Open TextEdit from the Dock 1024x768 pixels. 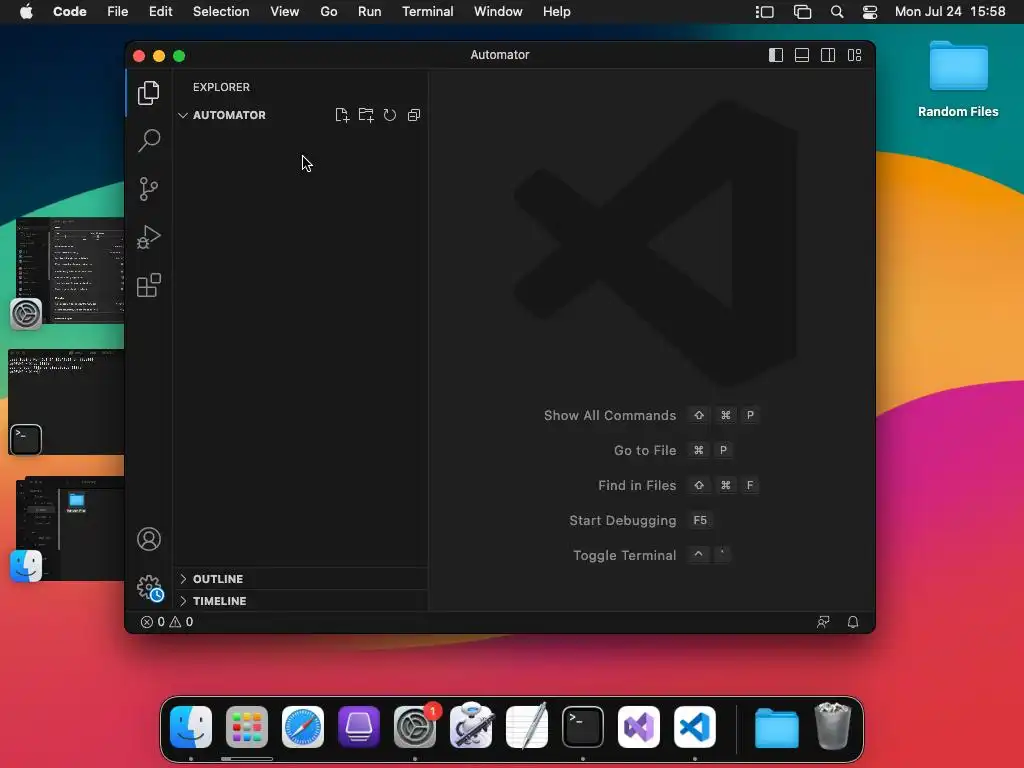[x=527, y=727]
